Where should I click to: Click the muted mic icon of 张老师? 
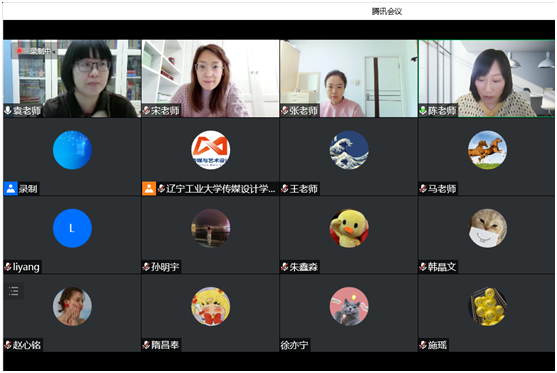[285, 110]
